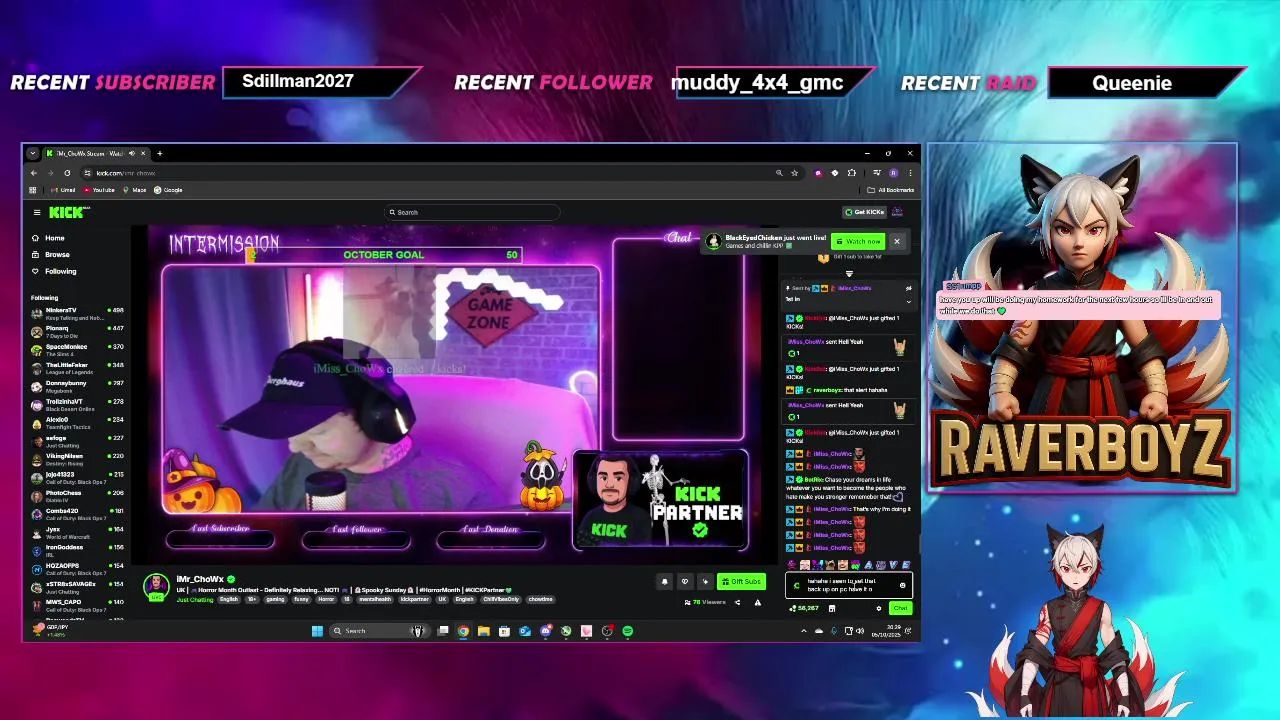Open Chrome from the taskbar
Viewport: 1280px width, 720px height.
pyautogui.click(x=463, y=631)
